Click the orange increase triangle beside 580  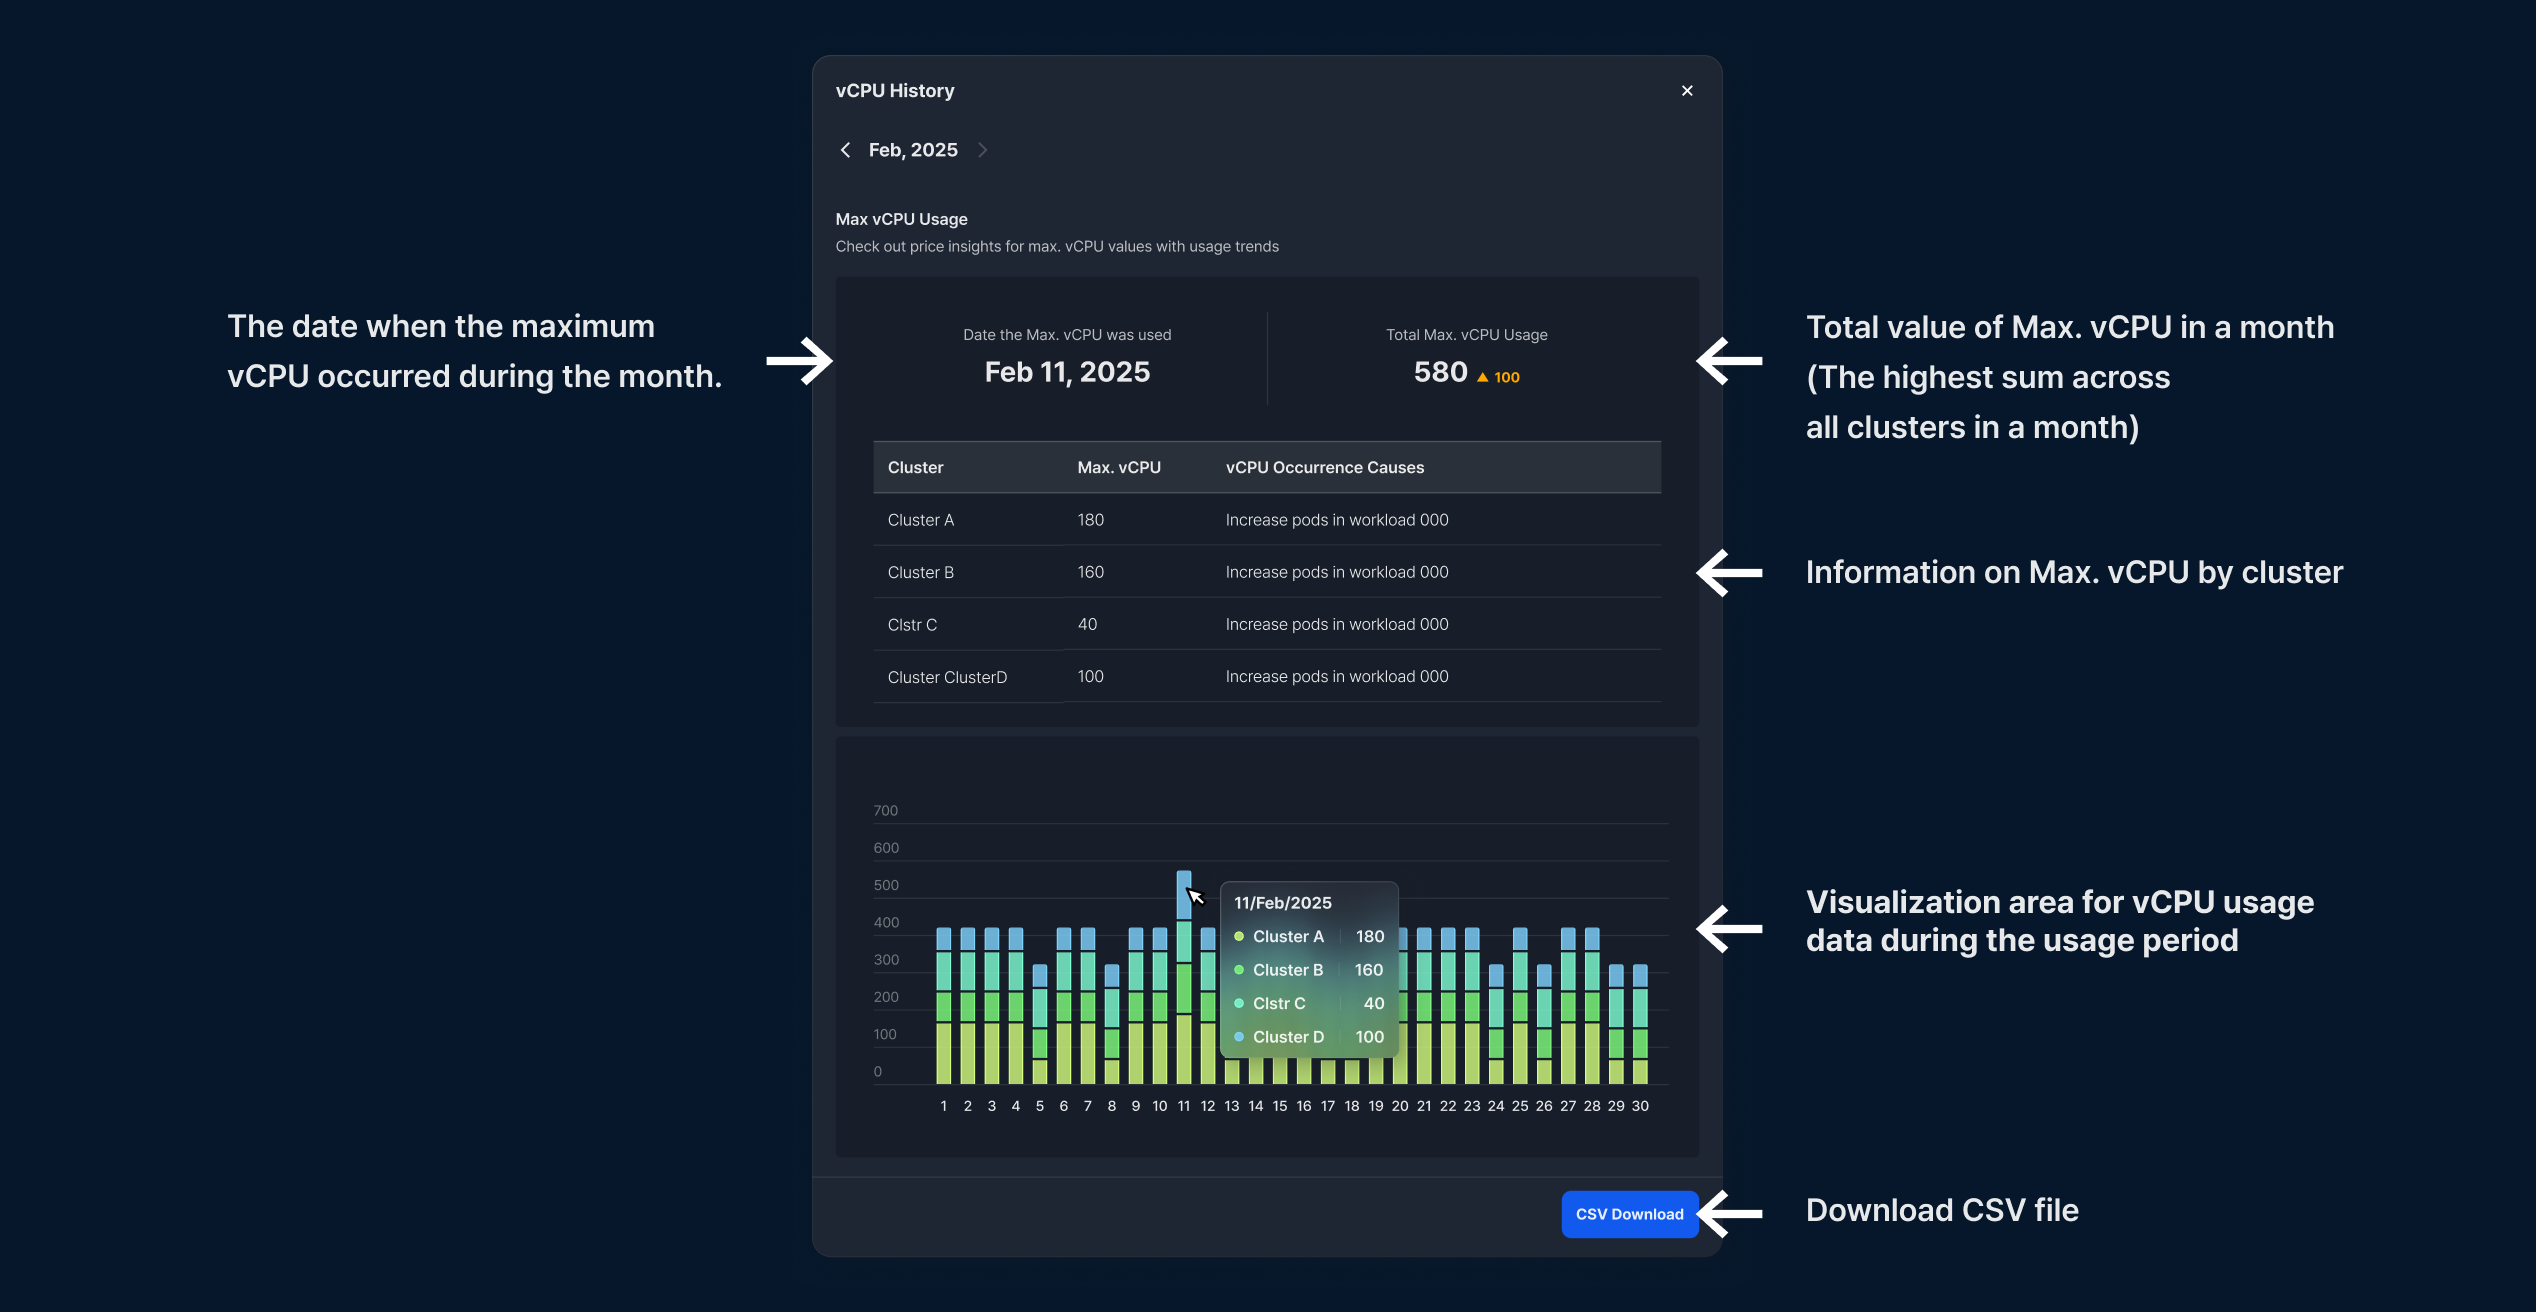1483,377
